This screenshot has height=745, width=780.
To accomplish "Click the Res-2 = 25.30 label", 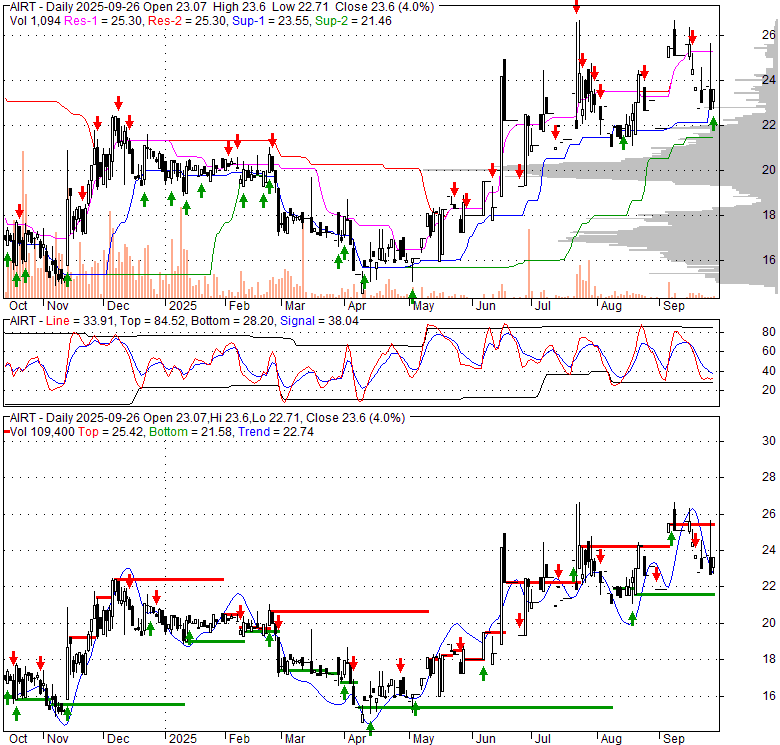I will coord(188,21).
